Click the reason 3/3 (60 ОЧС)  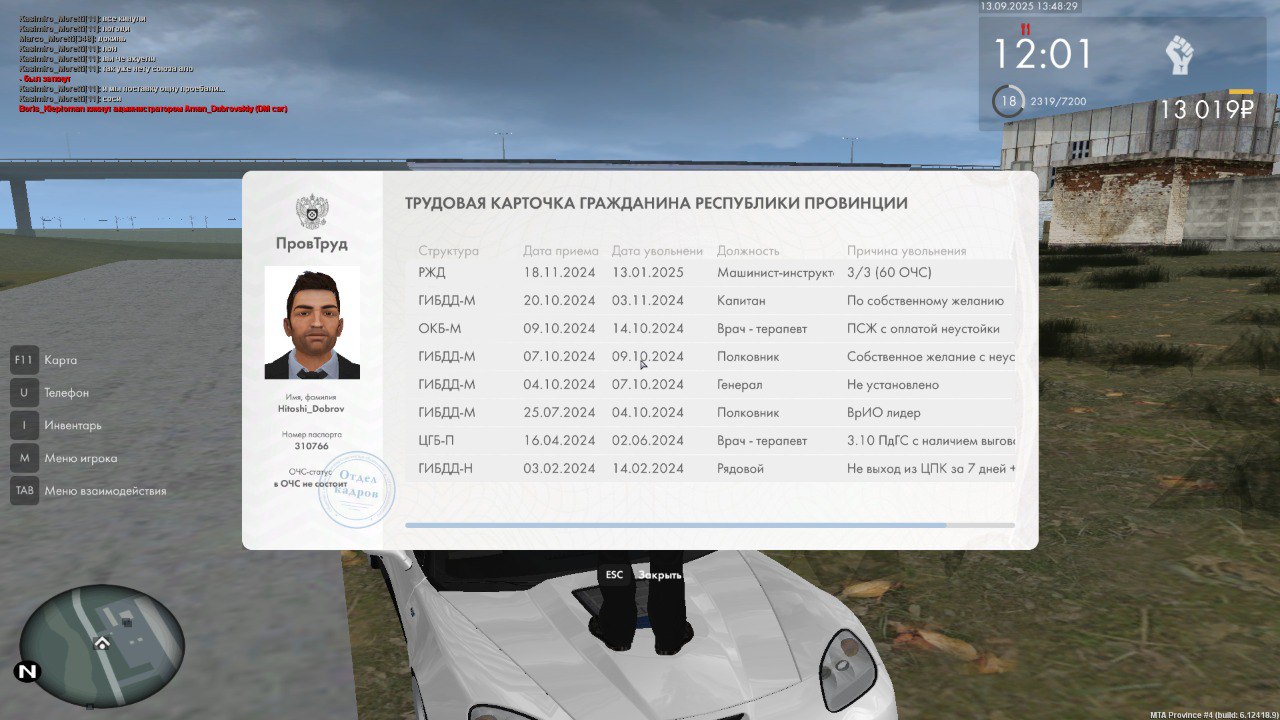(890, 272)
